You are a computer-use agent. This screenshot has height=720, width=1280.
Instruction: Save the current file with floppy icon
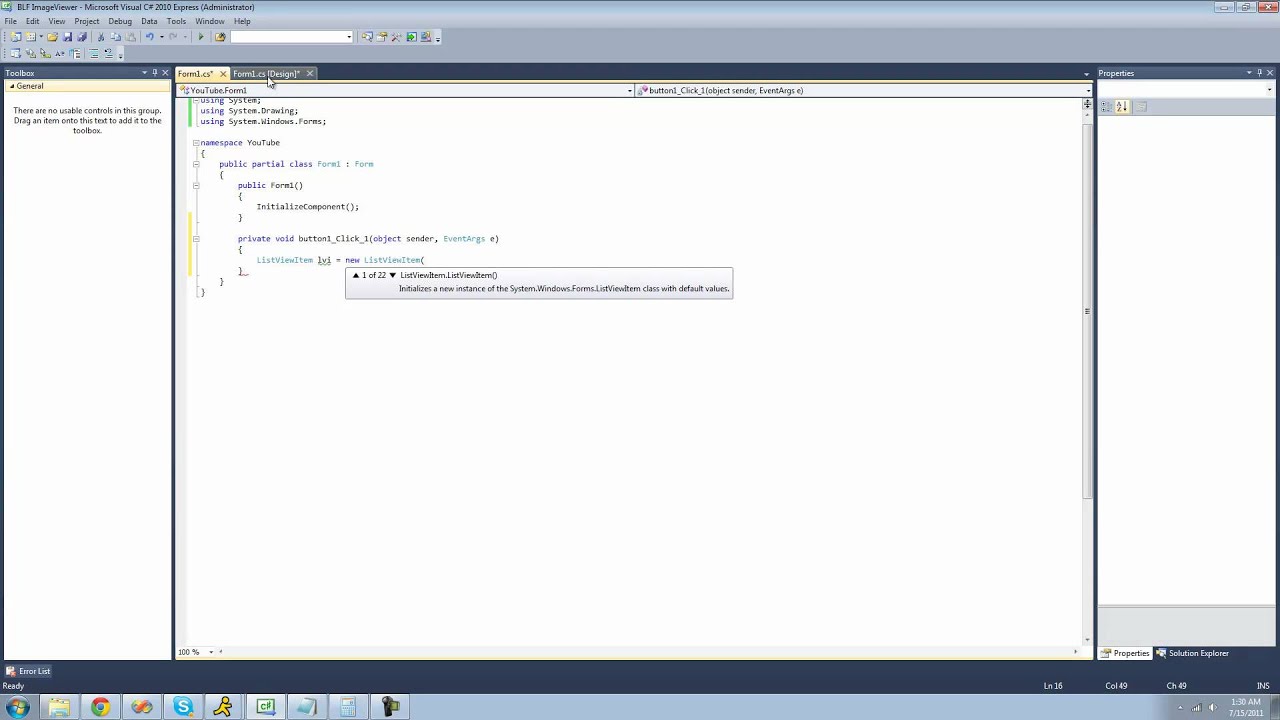pyautogui.click(x=67, y=37)
